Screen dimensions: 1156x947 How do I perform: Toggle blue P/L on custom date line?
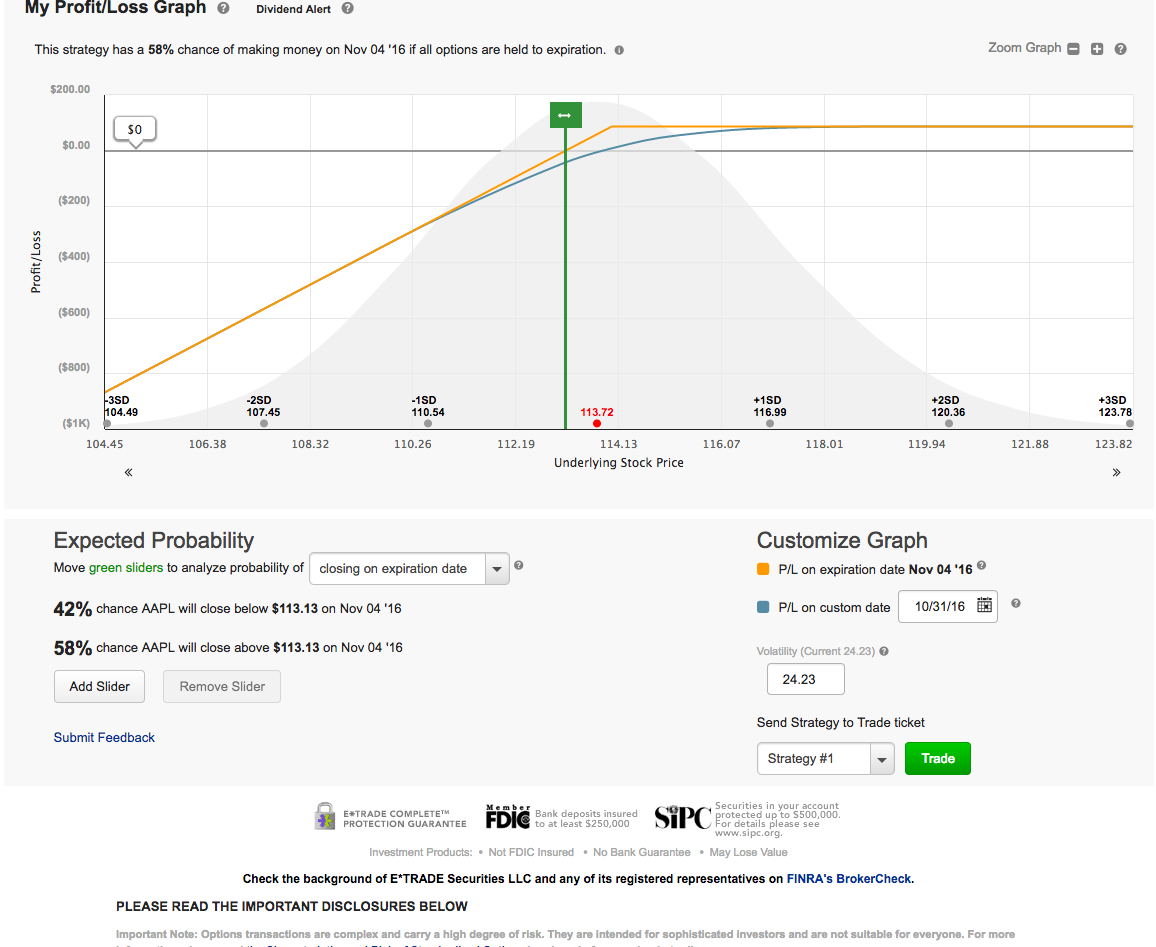(x=764, y=607)
